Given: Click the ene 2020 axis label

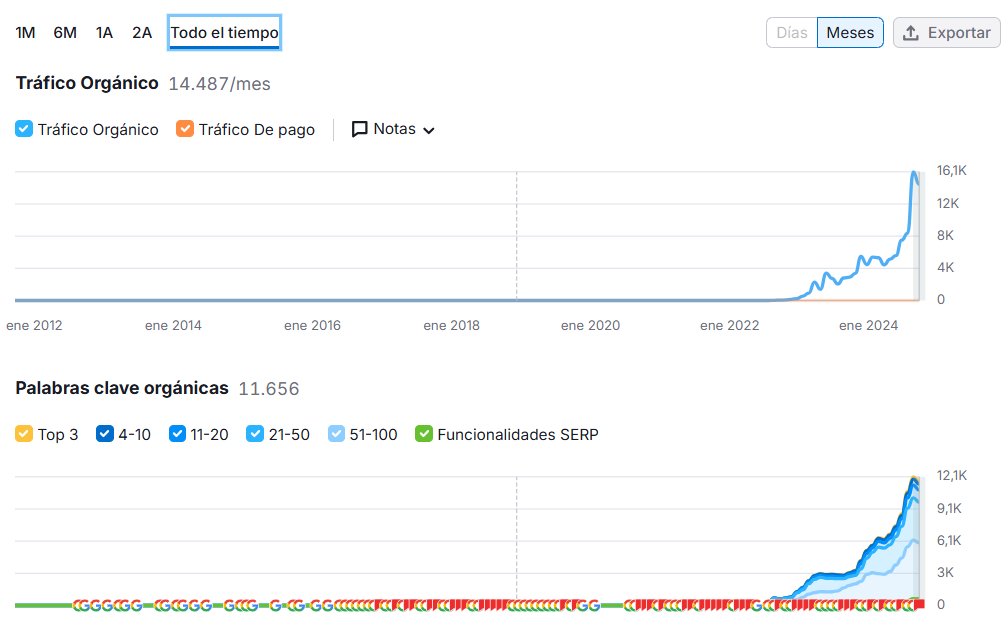Looking at the screenshot, I should click(x=590, y=325).
